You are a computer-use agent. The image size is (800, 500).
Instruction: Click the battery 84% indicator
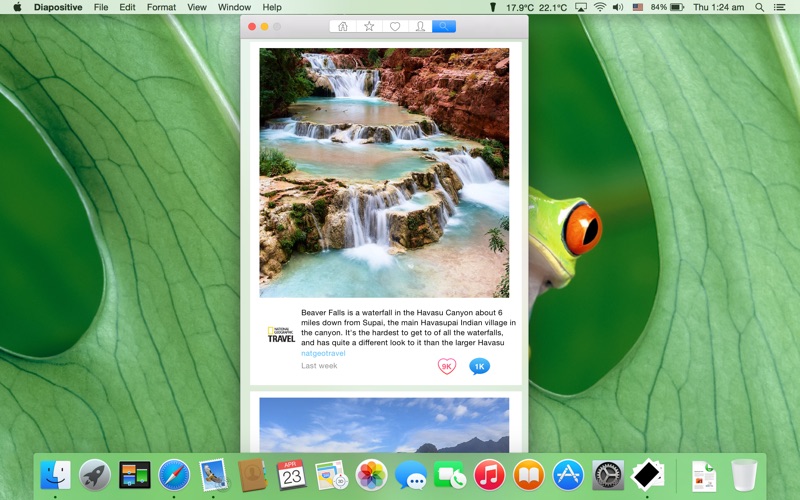(667, 7)
